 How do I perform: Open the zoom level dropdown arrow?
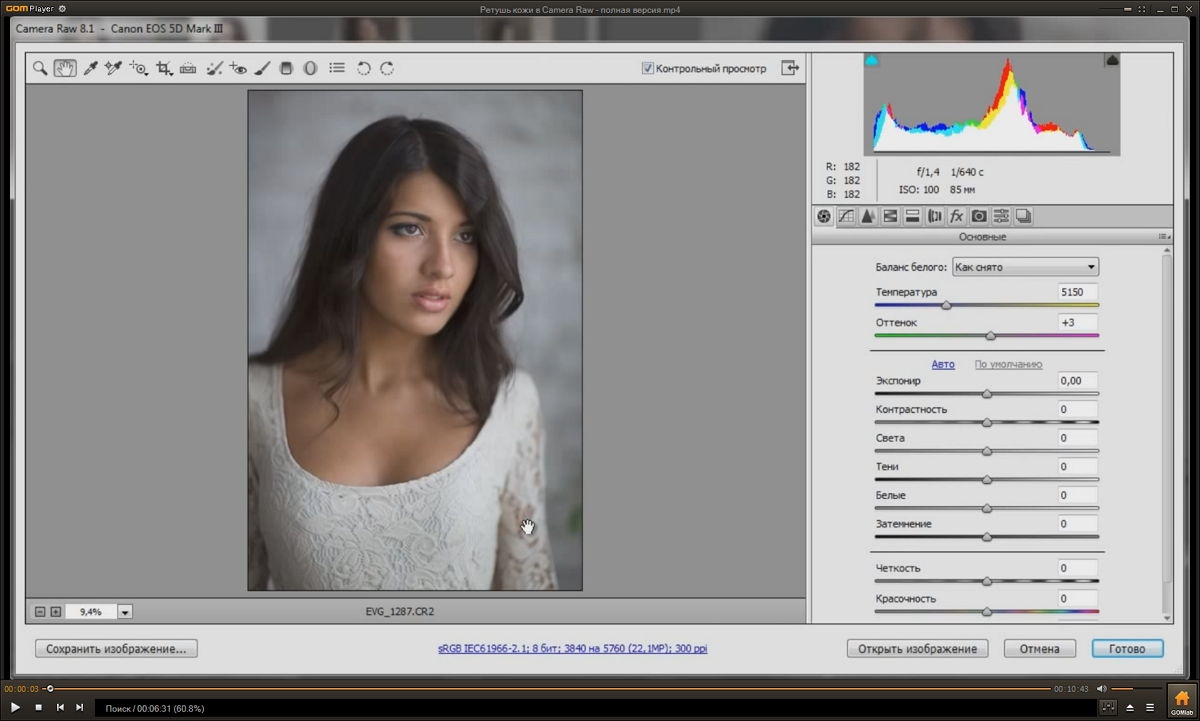pyautogui.click(x=125, y=612)
